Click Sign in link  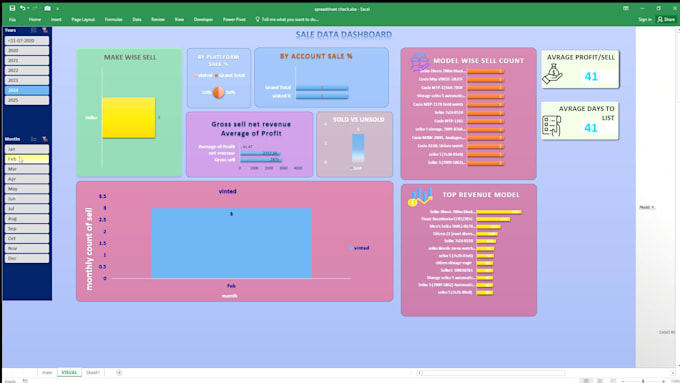[645, 20]
